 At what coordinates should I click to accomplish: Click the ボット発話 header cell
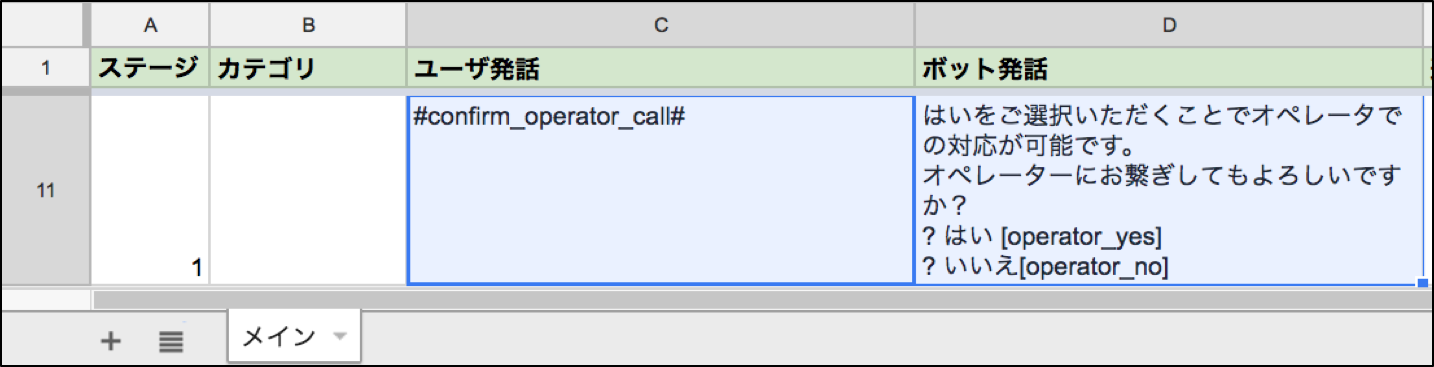coord(1168,69)
